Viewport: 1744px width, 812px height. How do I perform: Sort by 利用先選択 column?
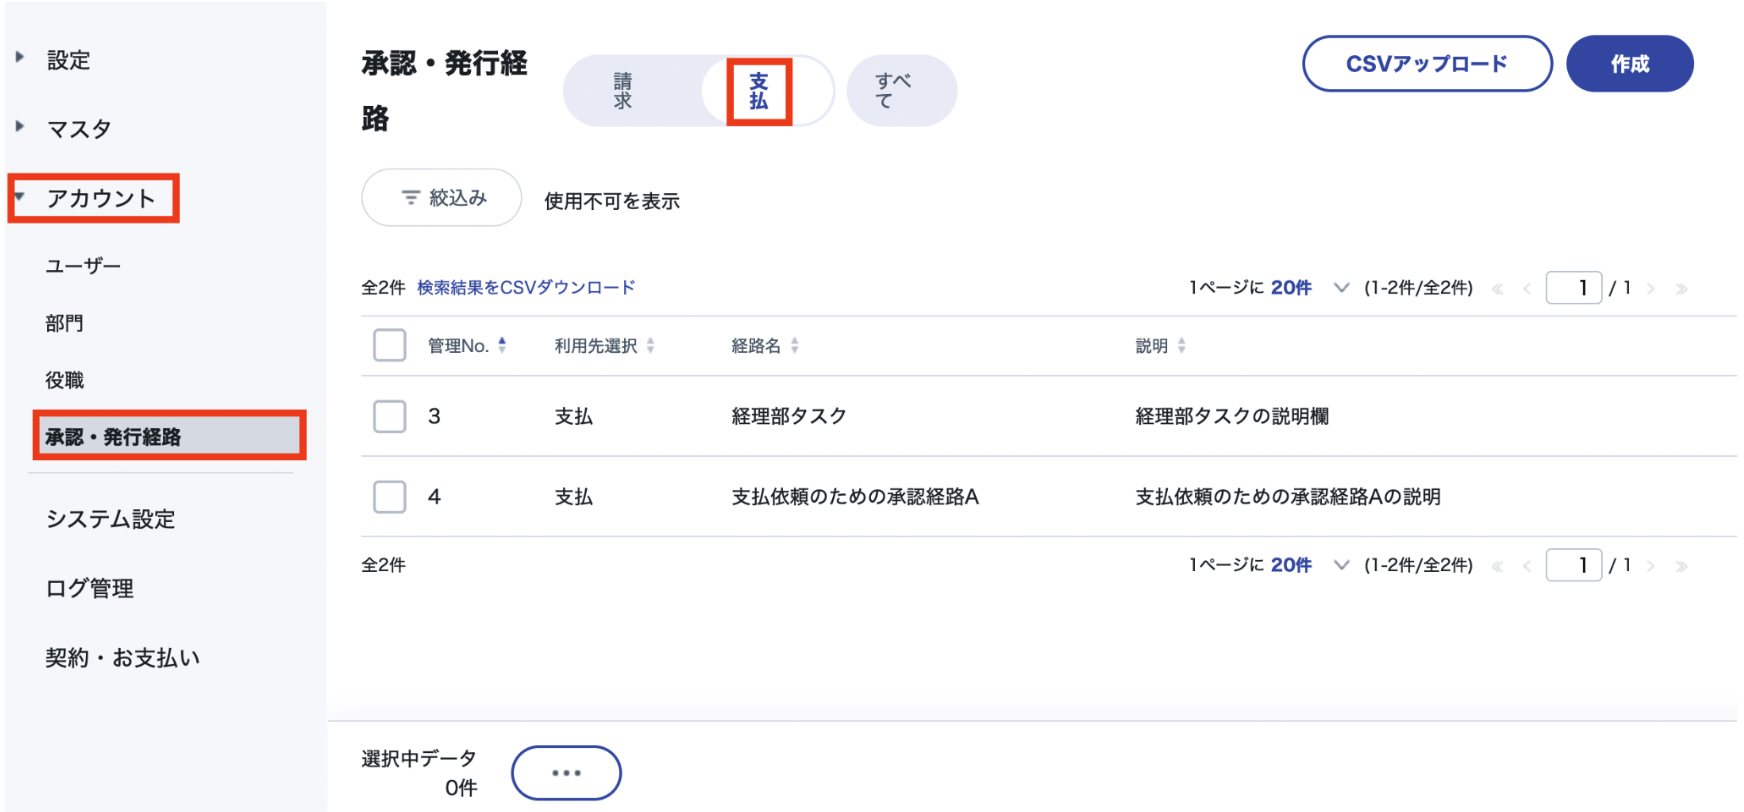pyautogui.click(x=604, y=346)
